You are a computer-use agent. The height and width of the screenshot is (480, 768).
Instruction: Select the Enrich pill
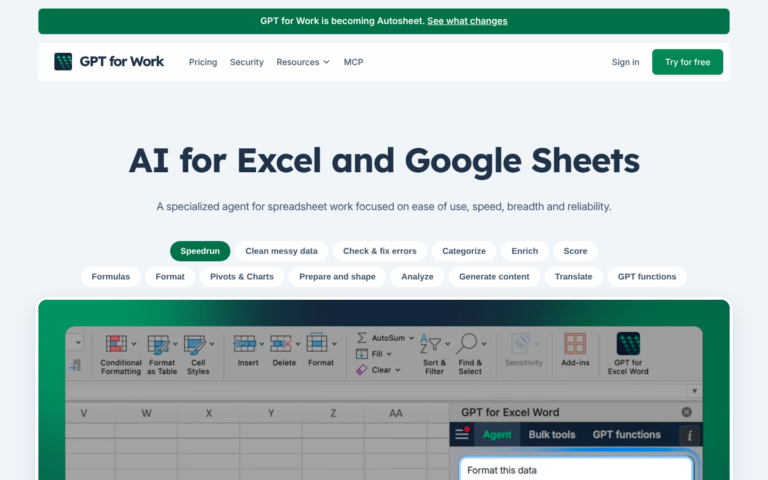coord(525,251)
